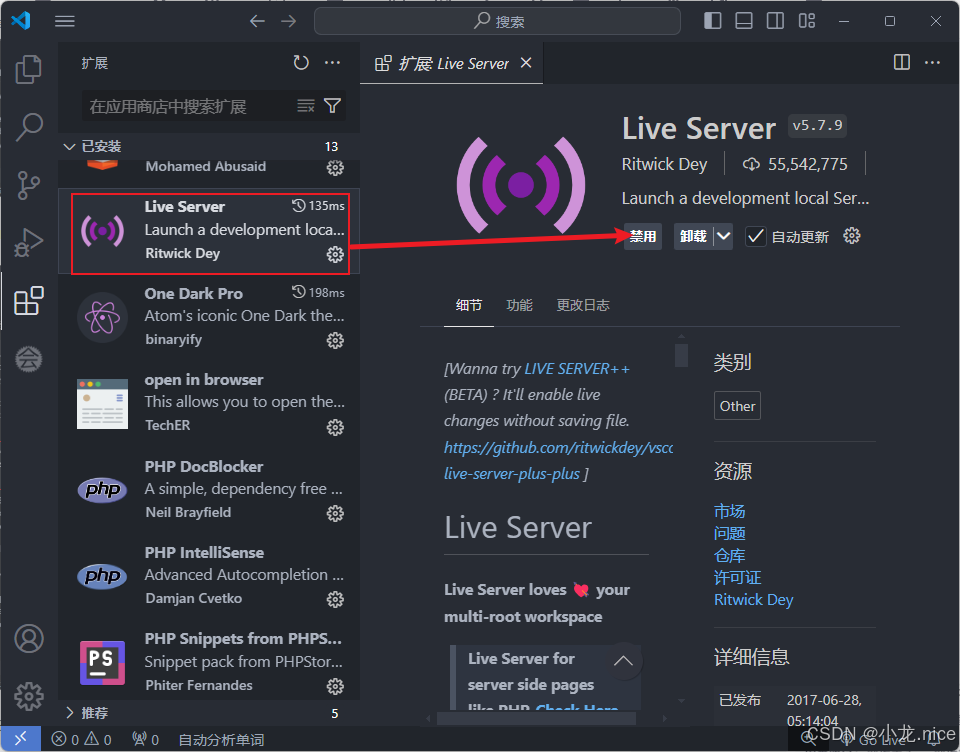Open the Manage gear in activity bar
This screenshot has width=960, height=752.
[29, 696]
